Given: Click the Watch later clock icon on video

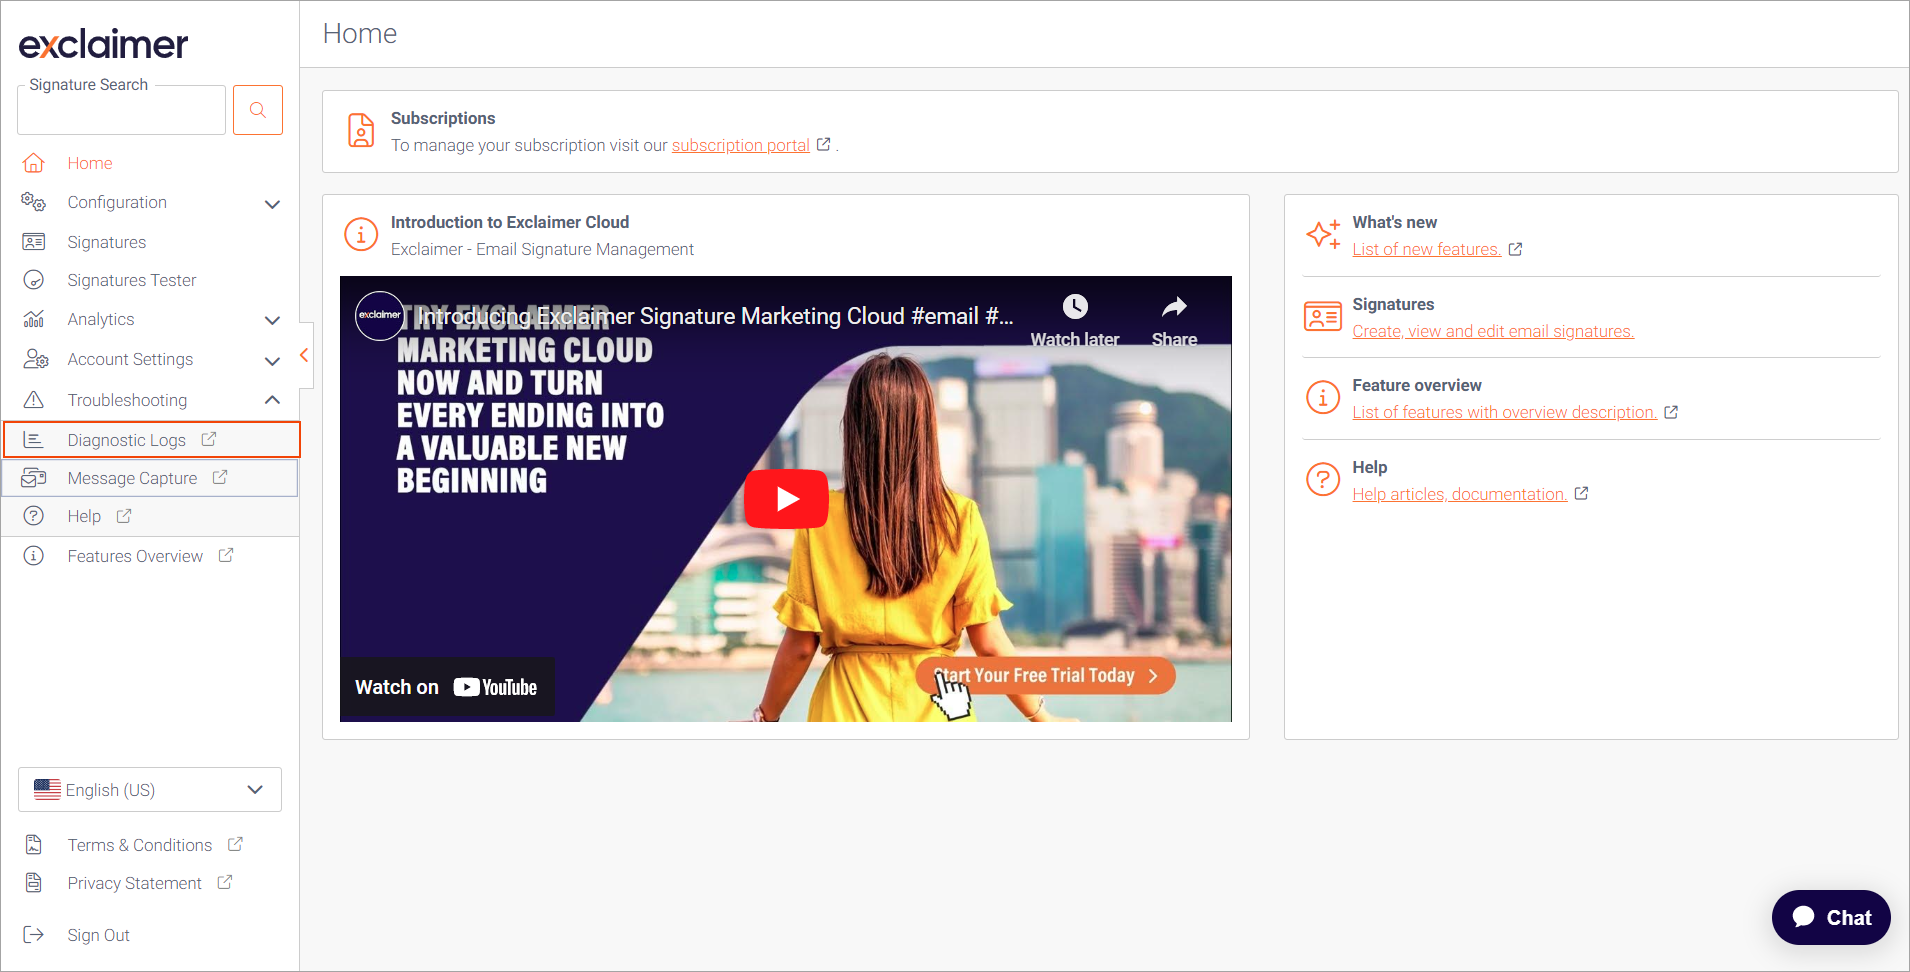Looking at the screenshot, I should click(1075, 306).
